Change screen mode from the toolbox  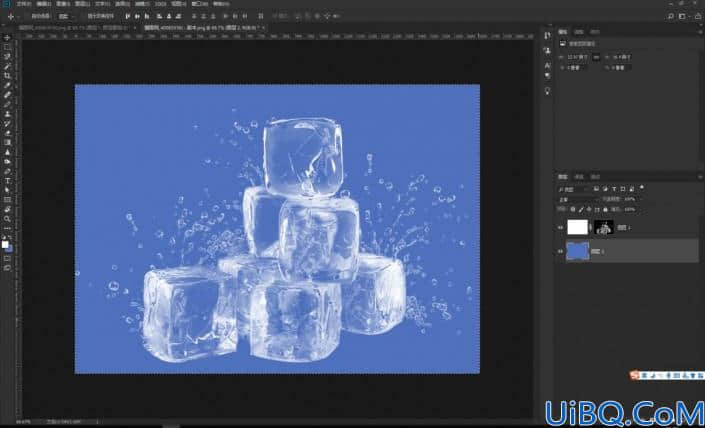tap(7, 268)
